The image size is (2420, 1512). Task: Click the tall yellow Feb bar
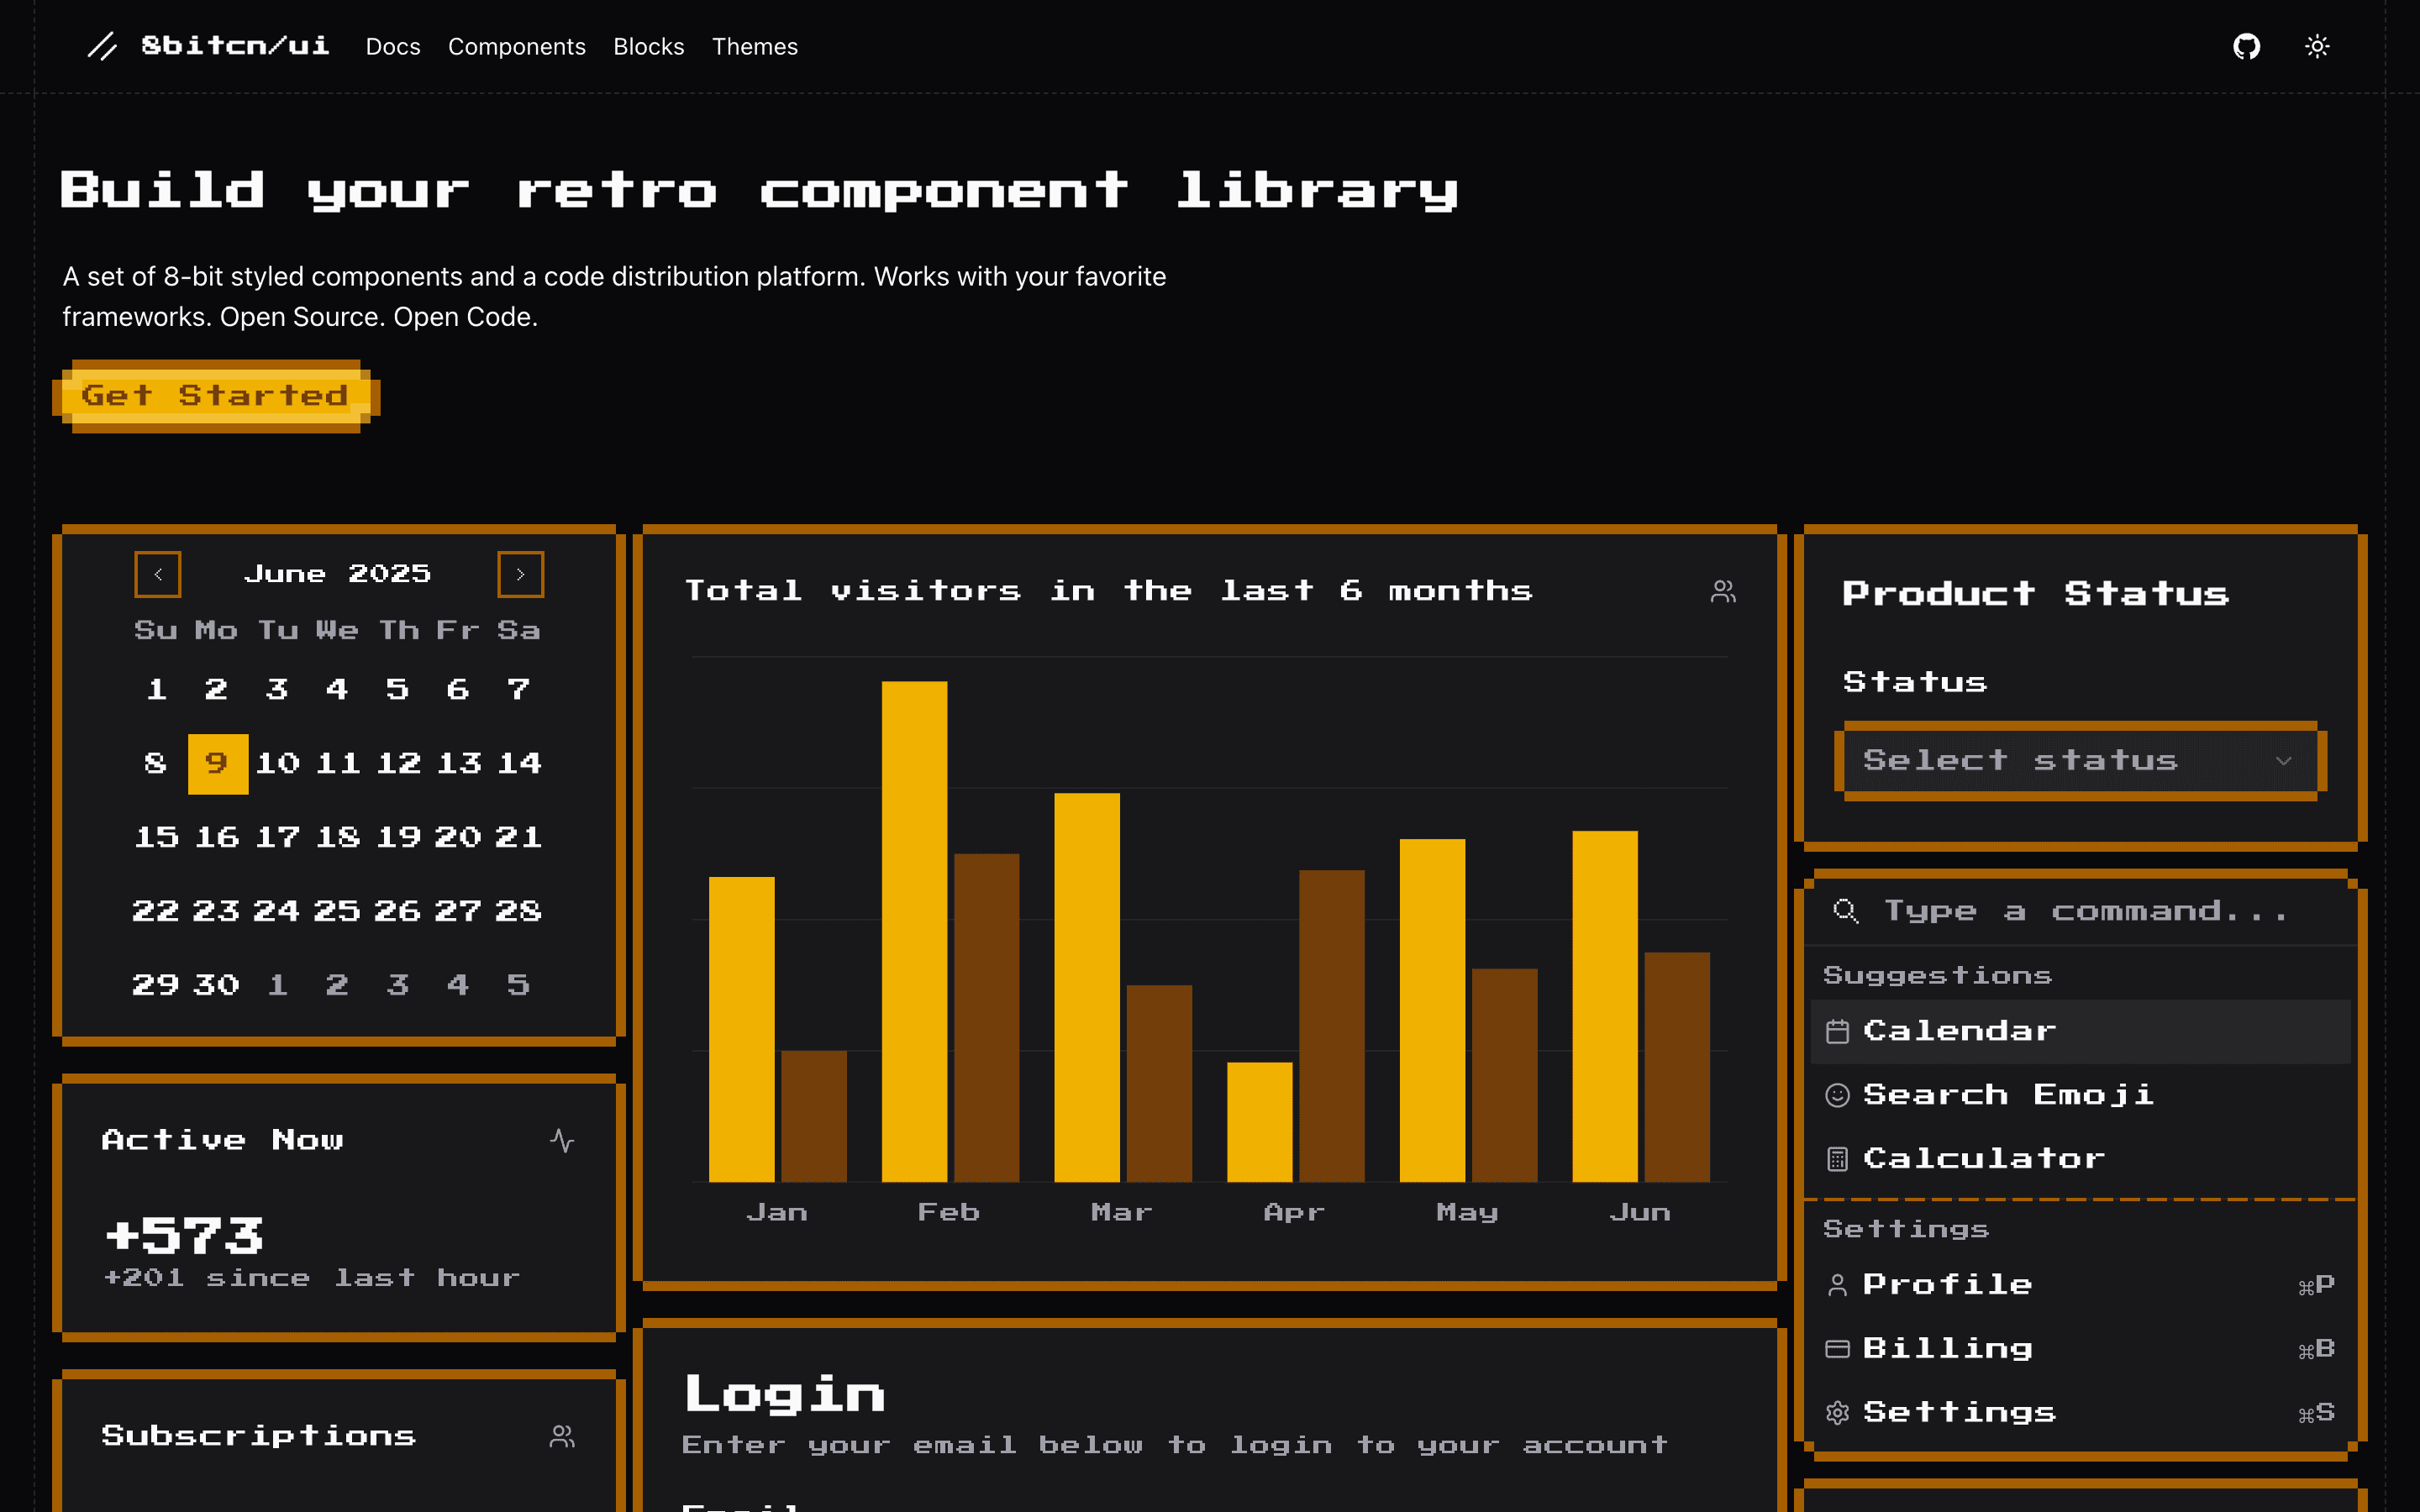(x=914, y=931)
